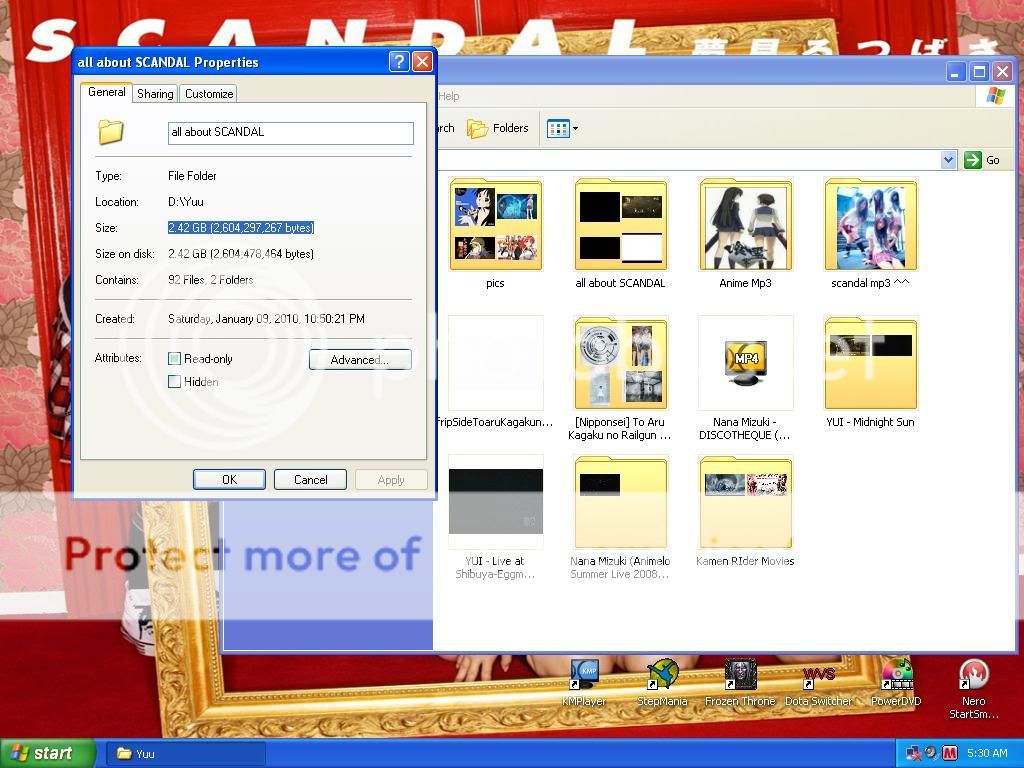
Task: Open the Windows Start menu
Action: (48, 753)
